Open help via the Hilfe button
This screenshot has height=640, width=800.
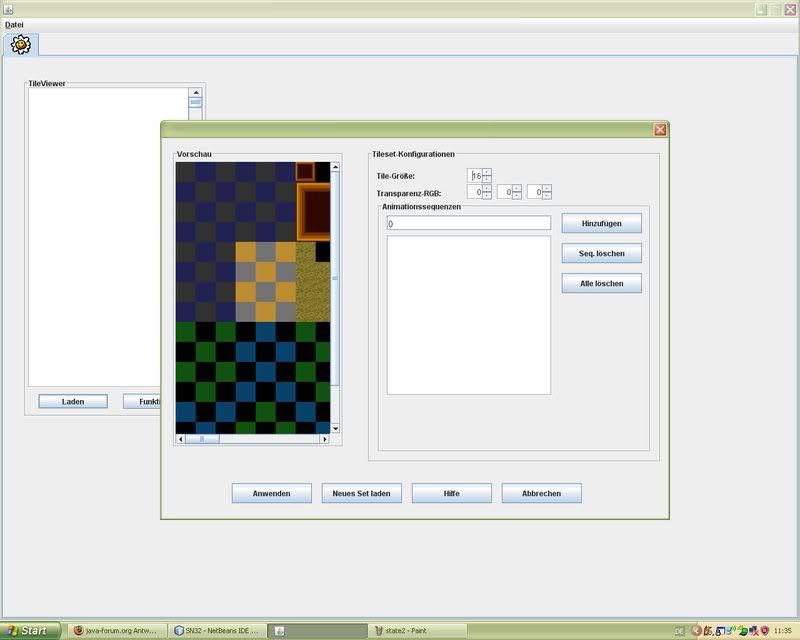(452, 494)
